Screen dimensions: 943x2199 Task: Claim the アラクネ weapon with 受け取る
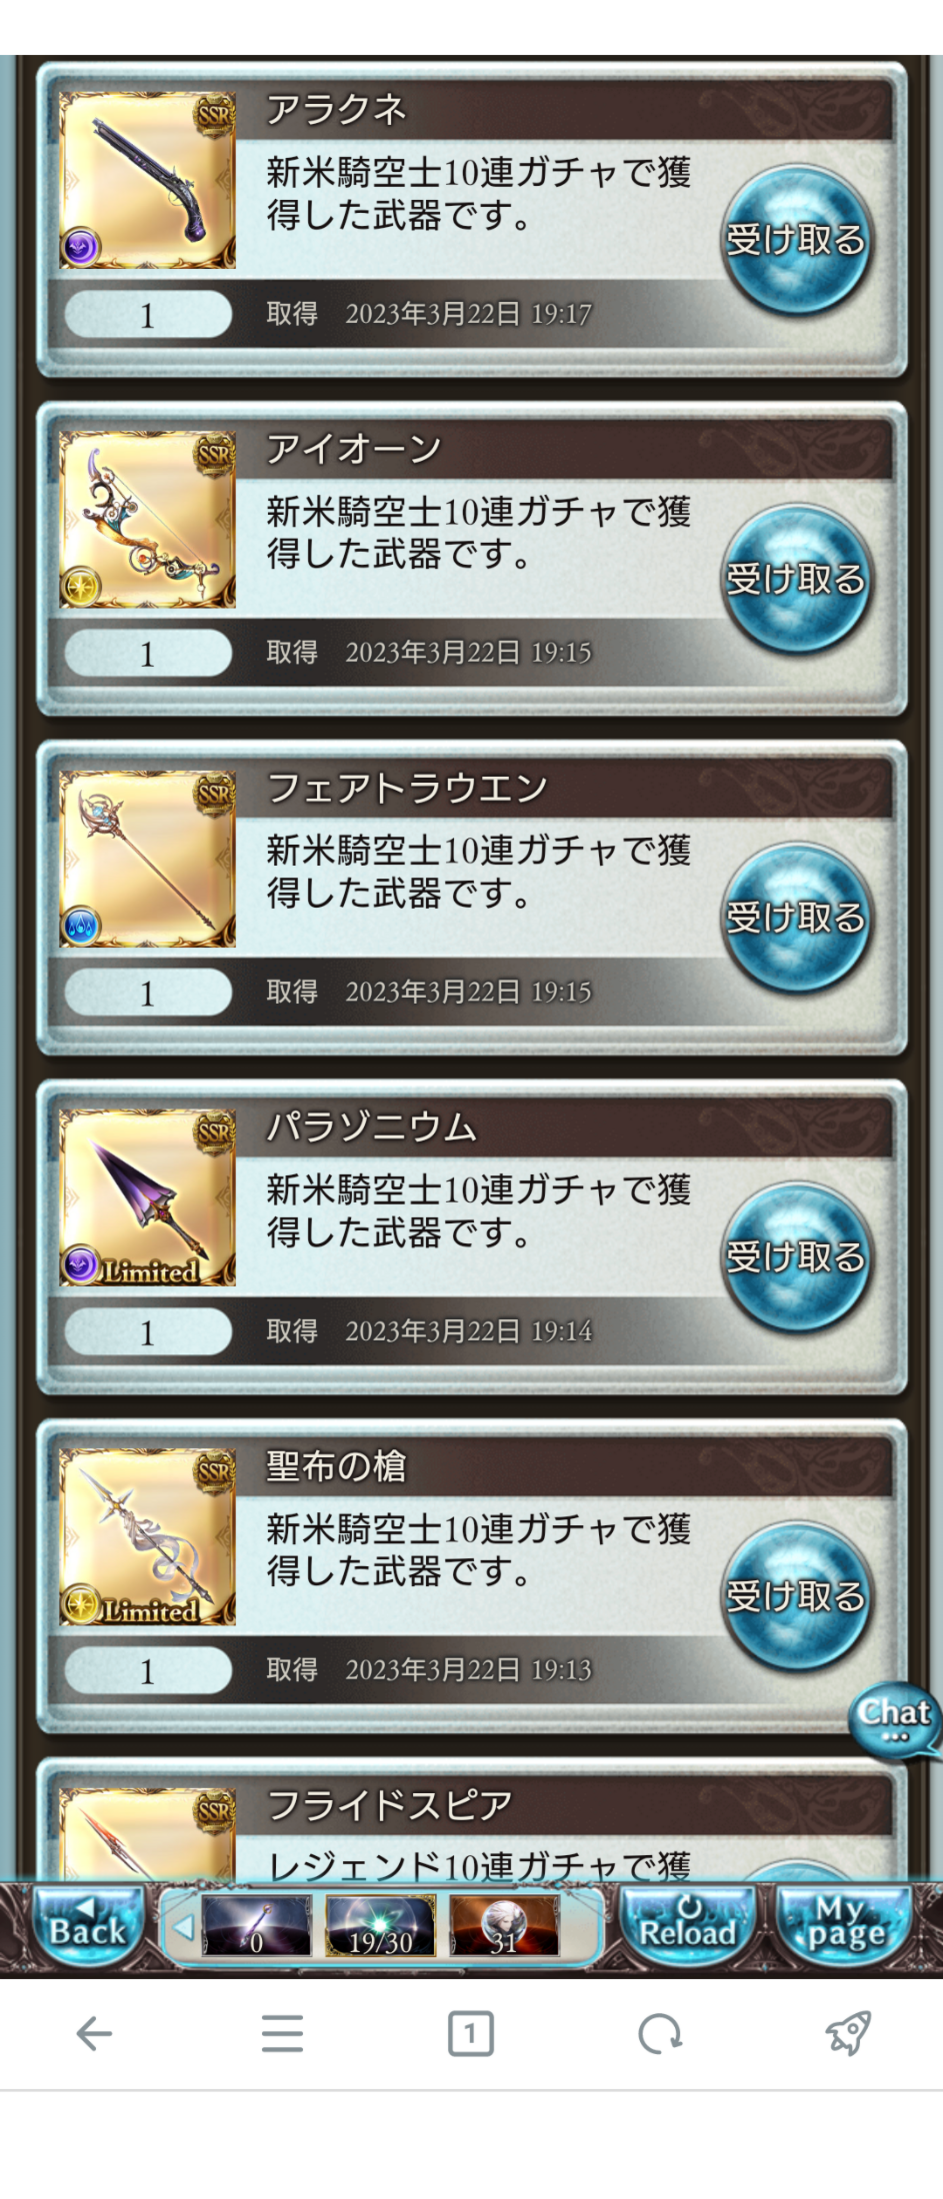click(795, 240)
